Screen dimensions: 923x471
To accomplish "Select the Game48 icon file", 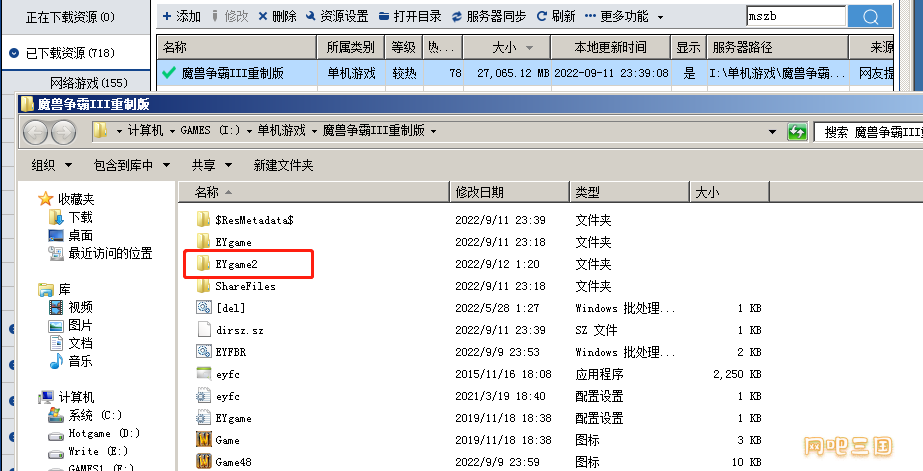I will (204, 462).
